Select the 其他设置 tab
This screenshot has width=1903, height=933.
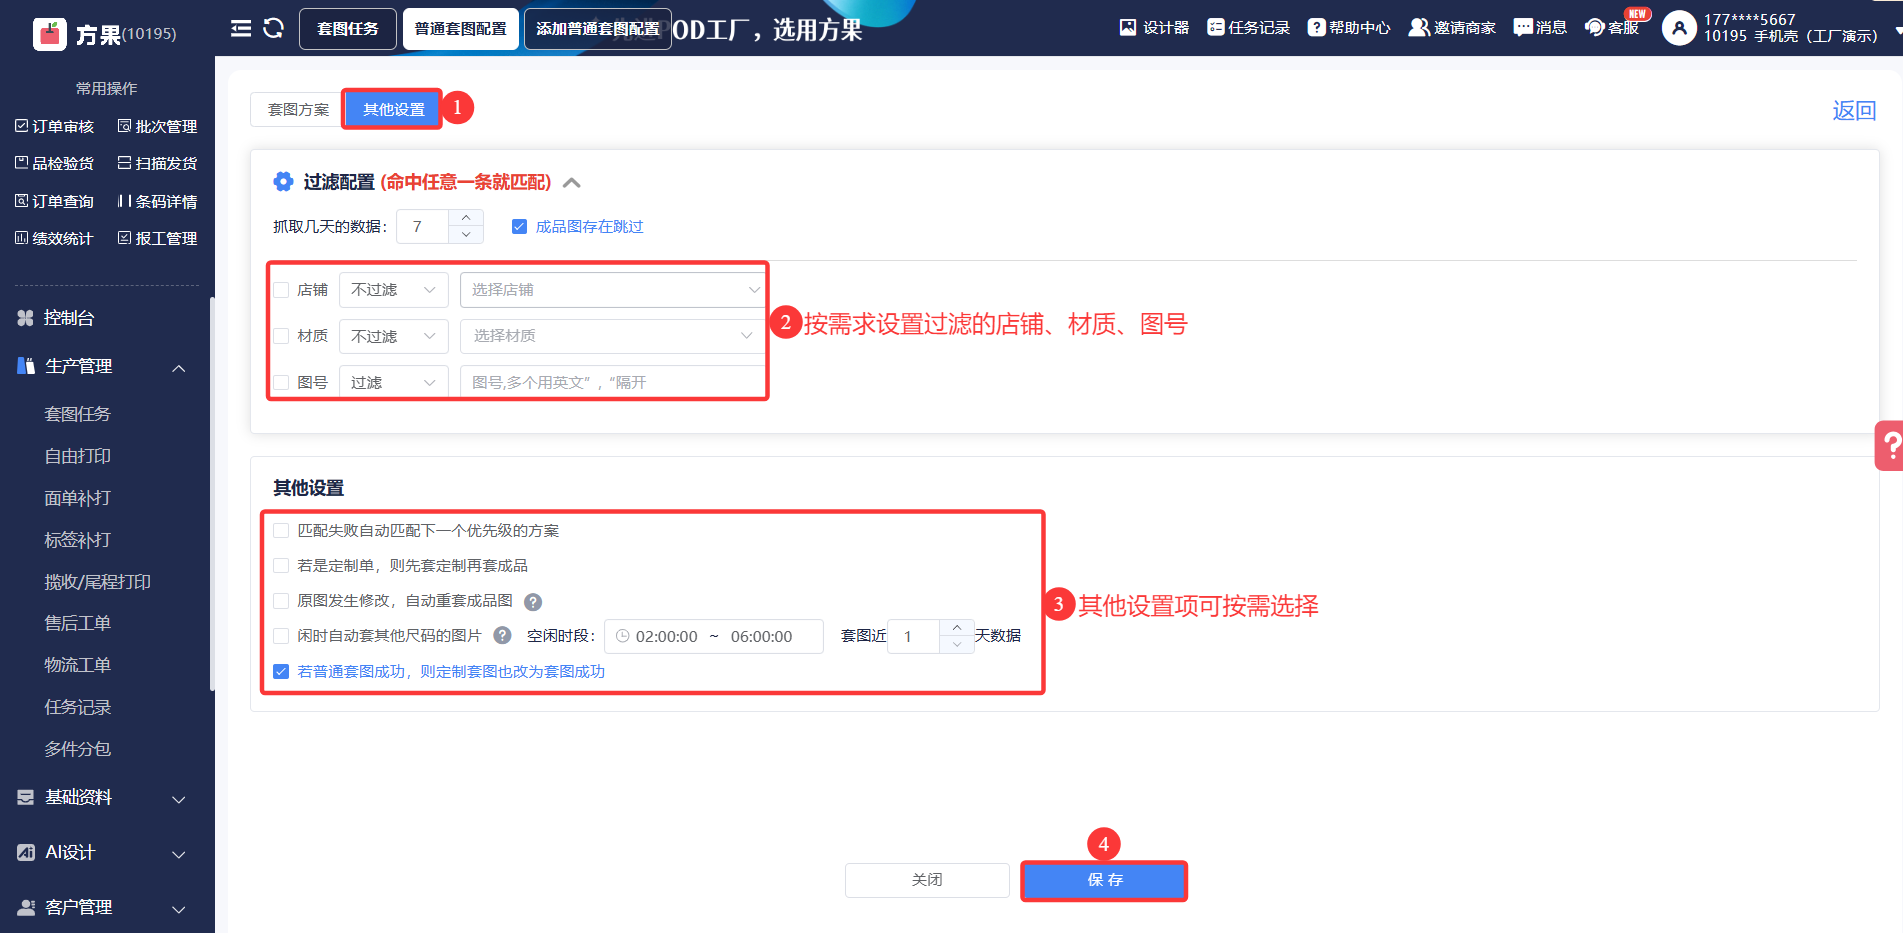[393, 109]
